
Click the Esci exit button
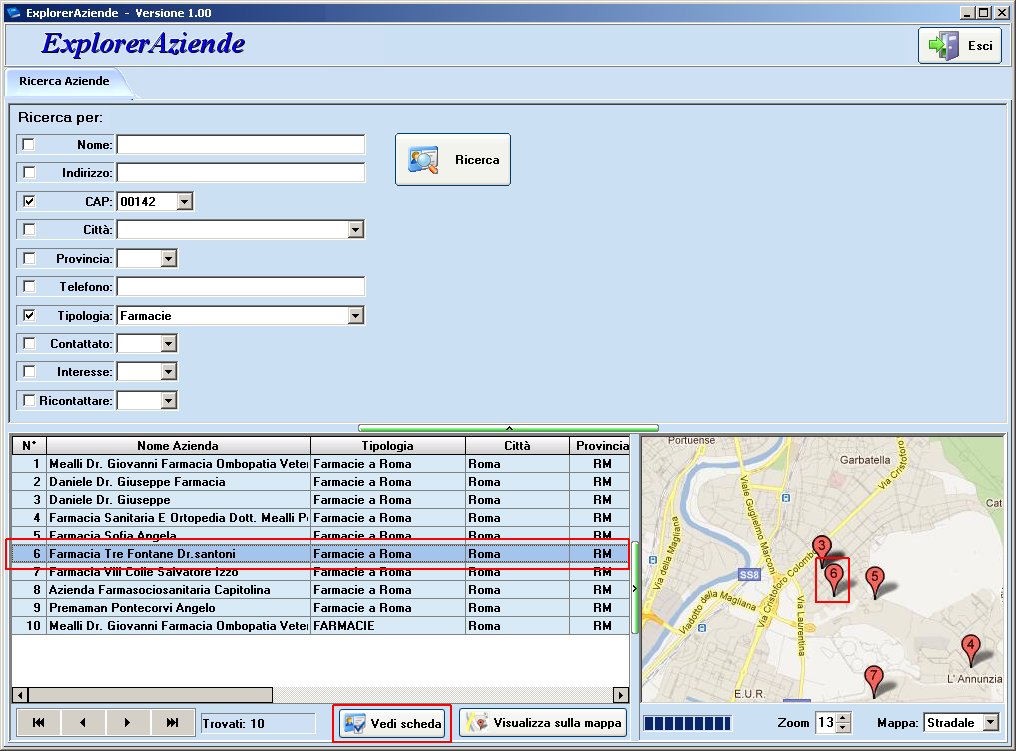click(x=960, y=45)
